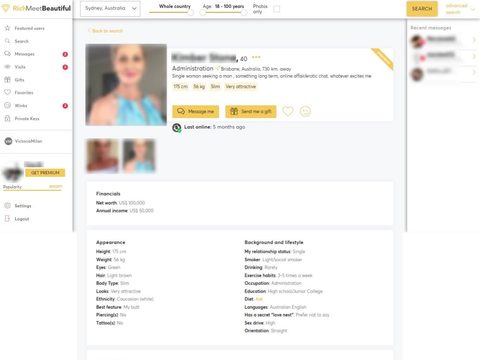Click the GET PREMIUM button
The width and height of the screenshot is (480, 360).
[45, 173]
